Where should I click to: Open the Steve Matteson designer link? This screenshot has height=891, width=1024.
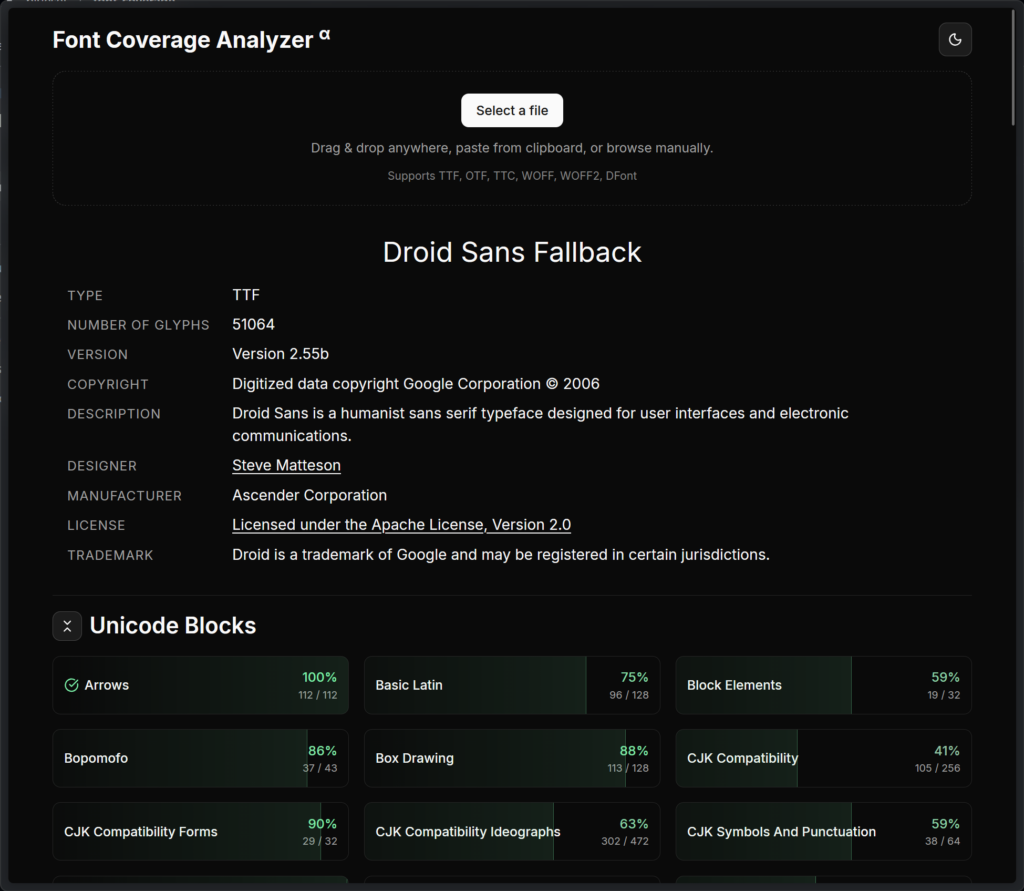[286, 466]
